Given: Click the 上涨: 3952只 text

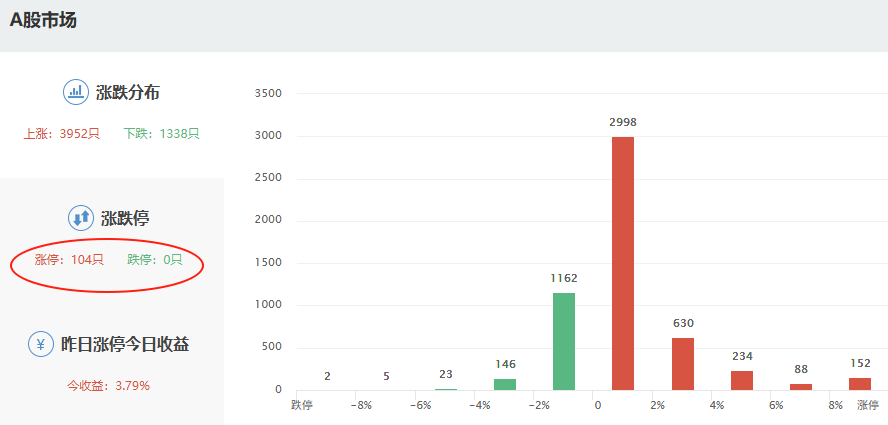Looking at the screenshot, I should [62, 133].
